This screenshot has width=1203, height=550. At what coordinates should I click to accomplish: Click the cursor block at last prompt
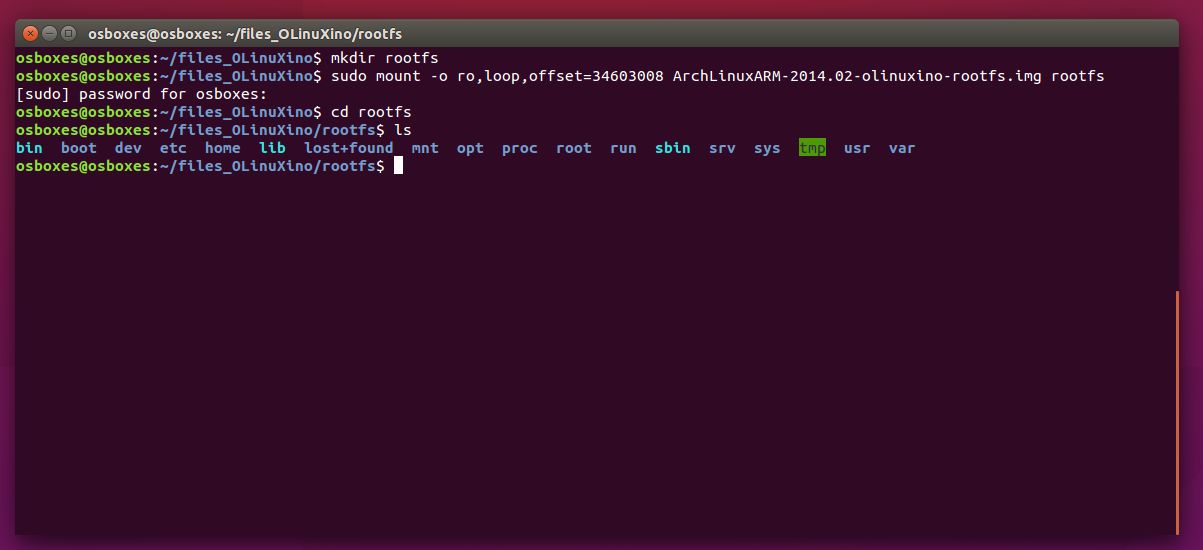pos(398,166)
